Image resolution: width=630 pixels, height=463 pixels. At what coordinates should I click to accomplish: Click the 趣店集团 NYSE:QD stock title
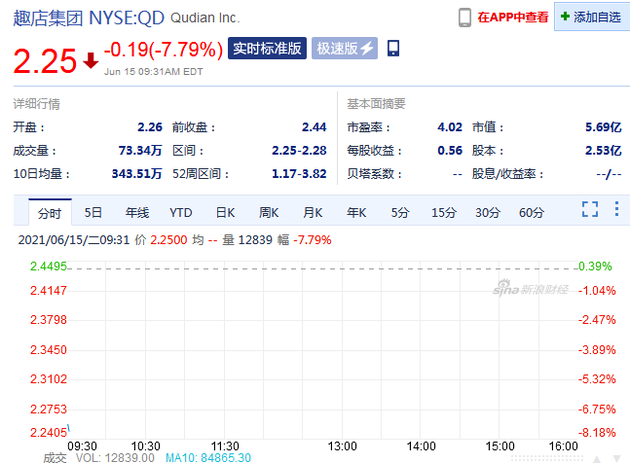pyautogui.click(x=100, y=17)
